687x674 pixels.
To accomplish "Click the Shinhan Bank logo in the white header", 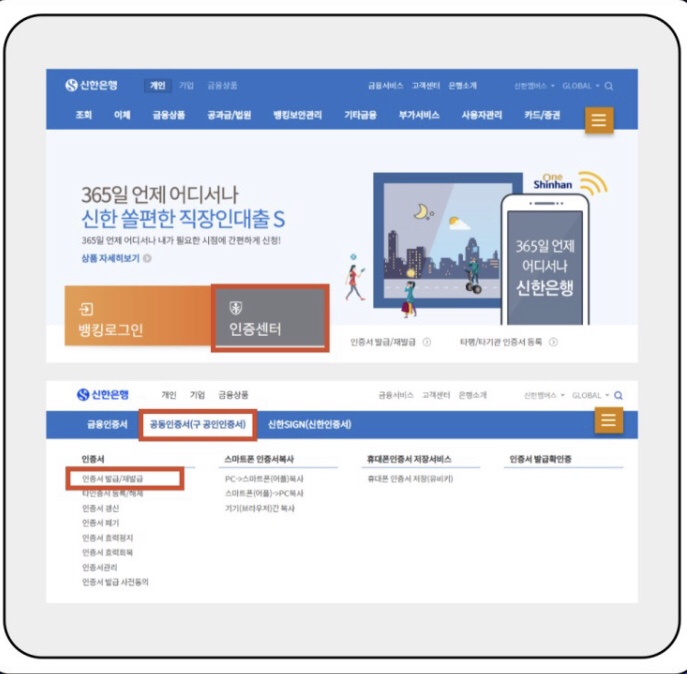I will click(103, 394).
